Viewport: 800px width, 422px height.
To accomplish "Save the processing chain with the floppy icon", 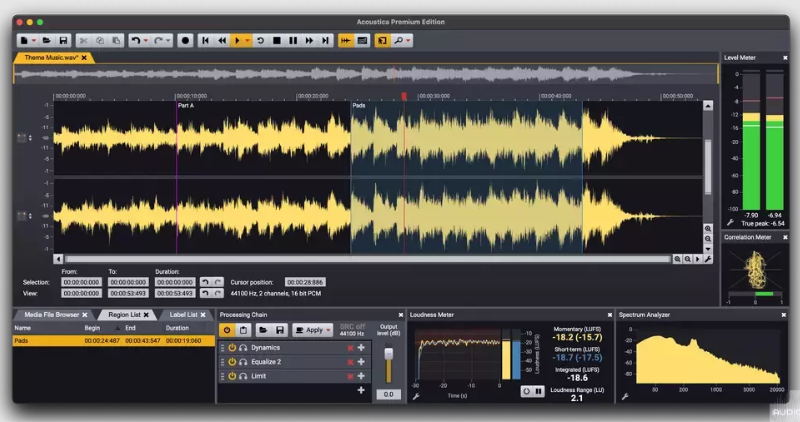I will [280, 330].
